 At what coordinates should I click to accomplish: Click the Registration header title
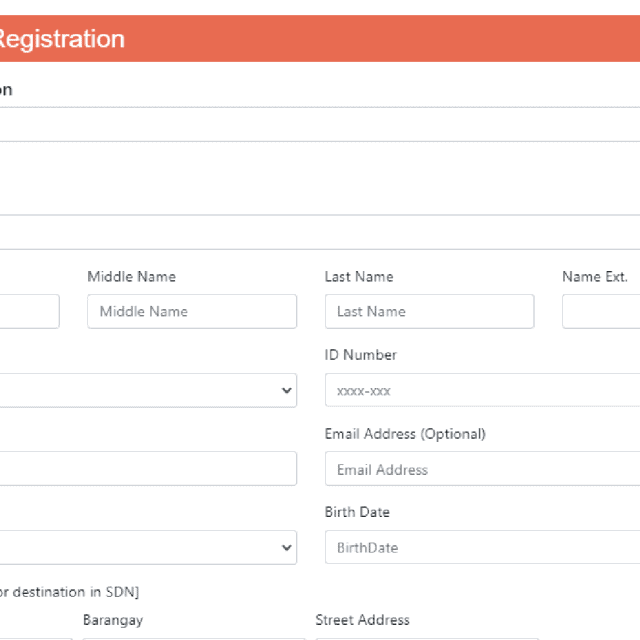(62, 39)
